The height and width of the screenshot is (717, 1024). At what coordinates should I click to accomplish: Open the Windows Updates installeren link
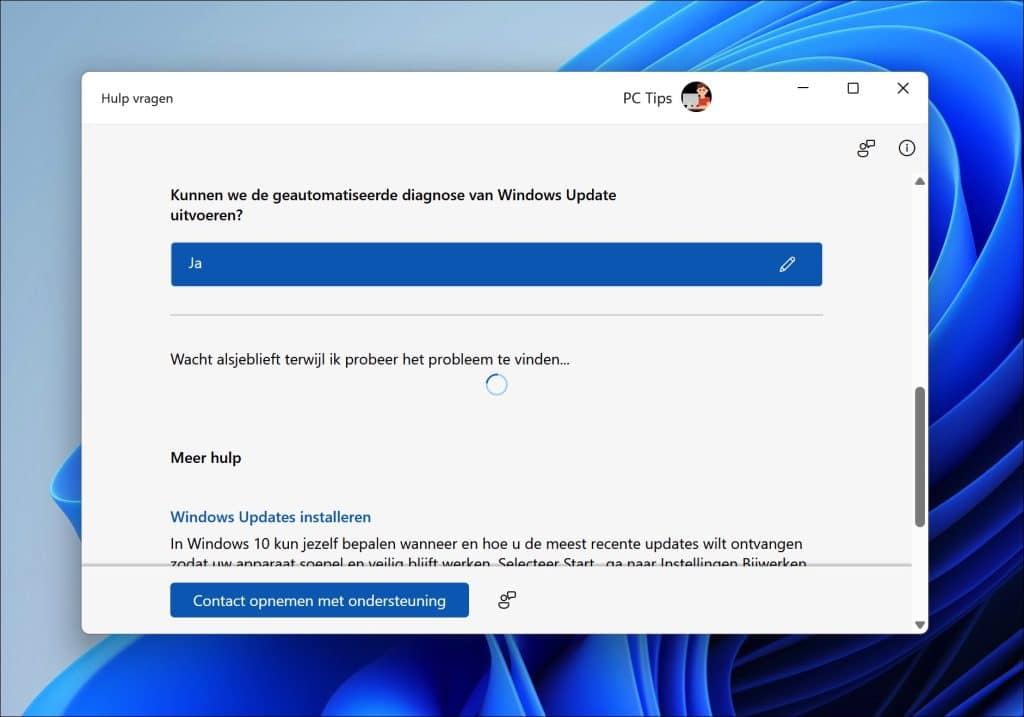[x=270, y=517]
